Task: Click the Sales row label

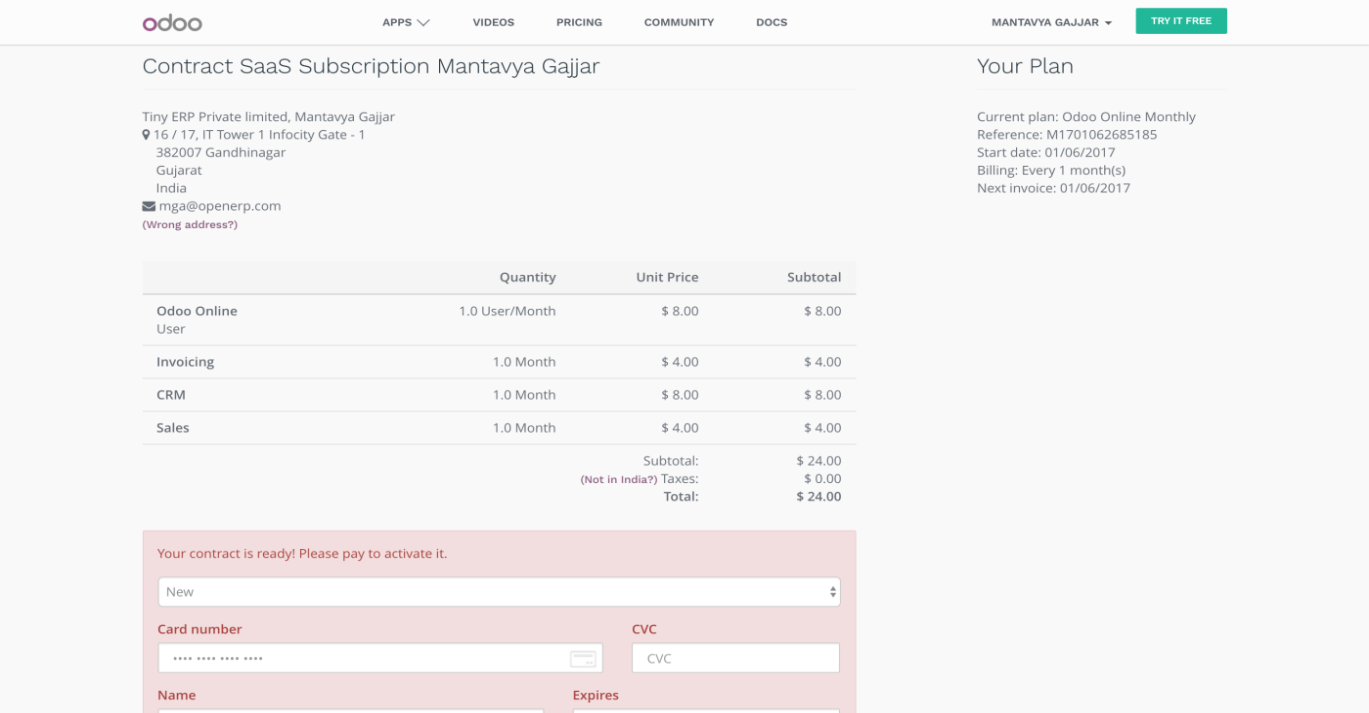Action: [x=173, y=428]
